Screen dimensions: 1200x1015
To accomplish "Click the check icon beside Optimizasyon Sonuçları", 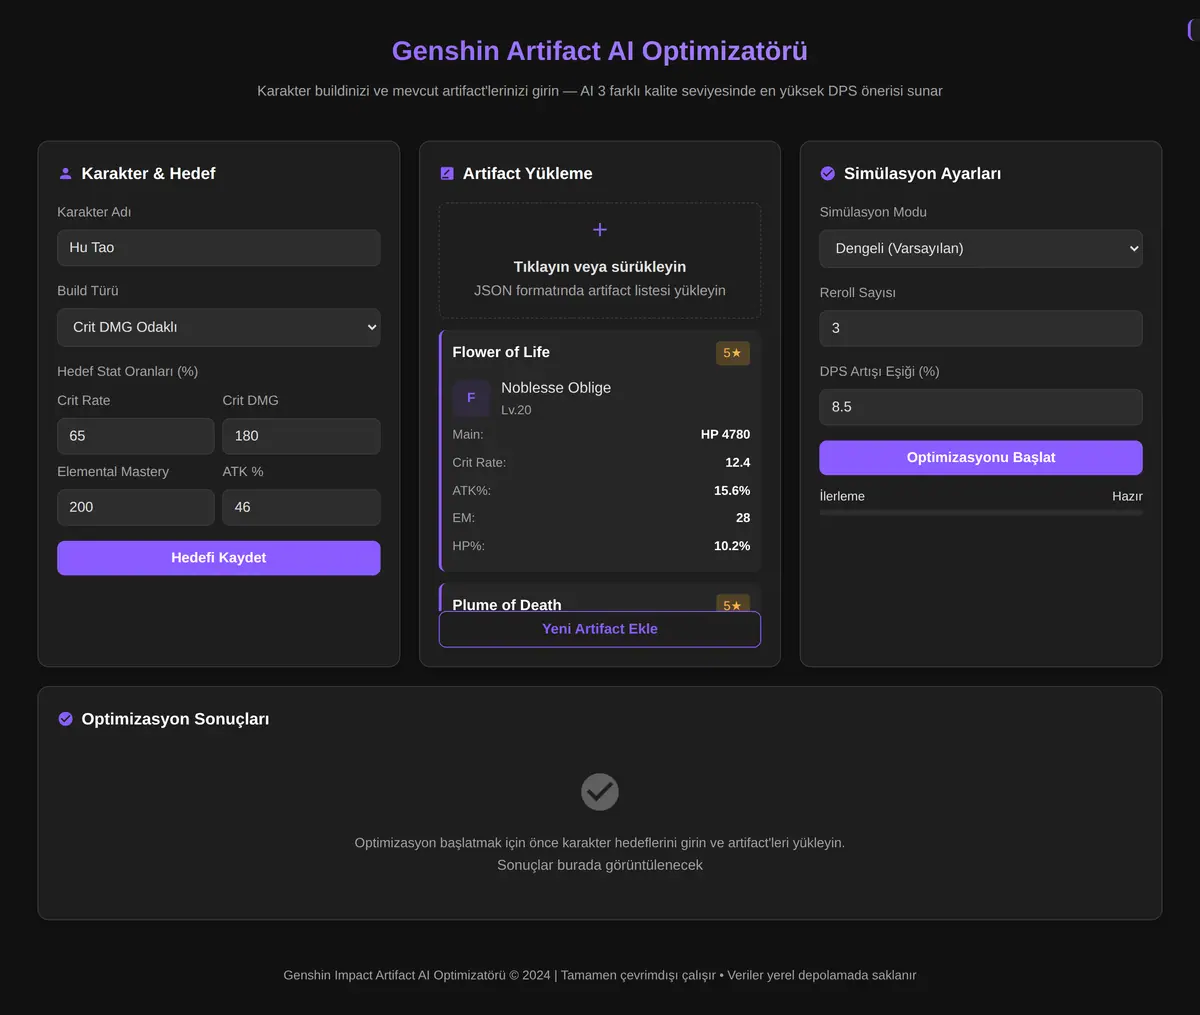I will 65,719.
